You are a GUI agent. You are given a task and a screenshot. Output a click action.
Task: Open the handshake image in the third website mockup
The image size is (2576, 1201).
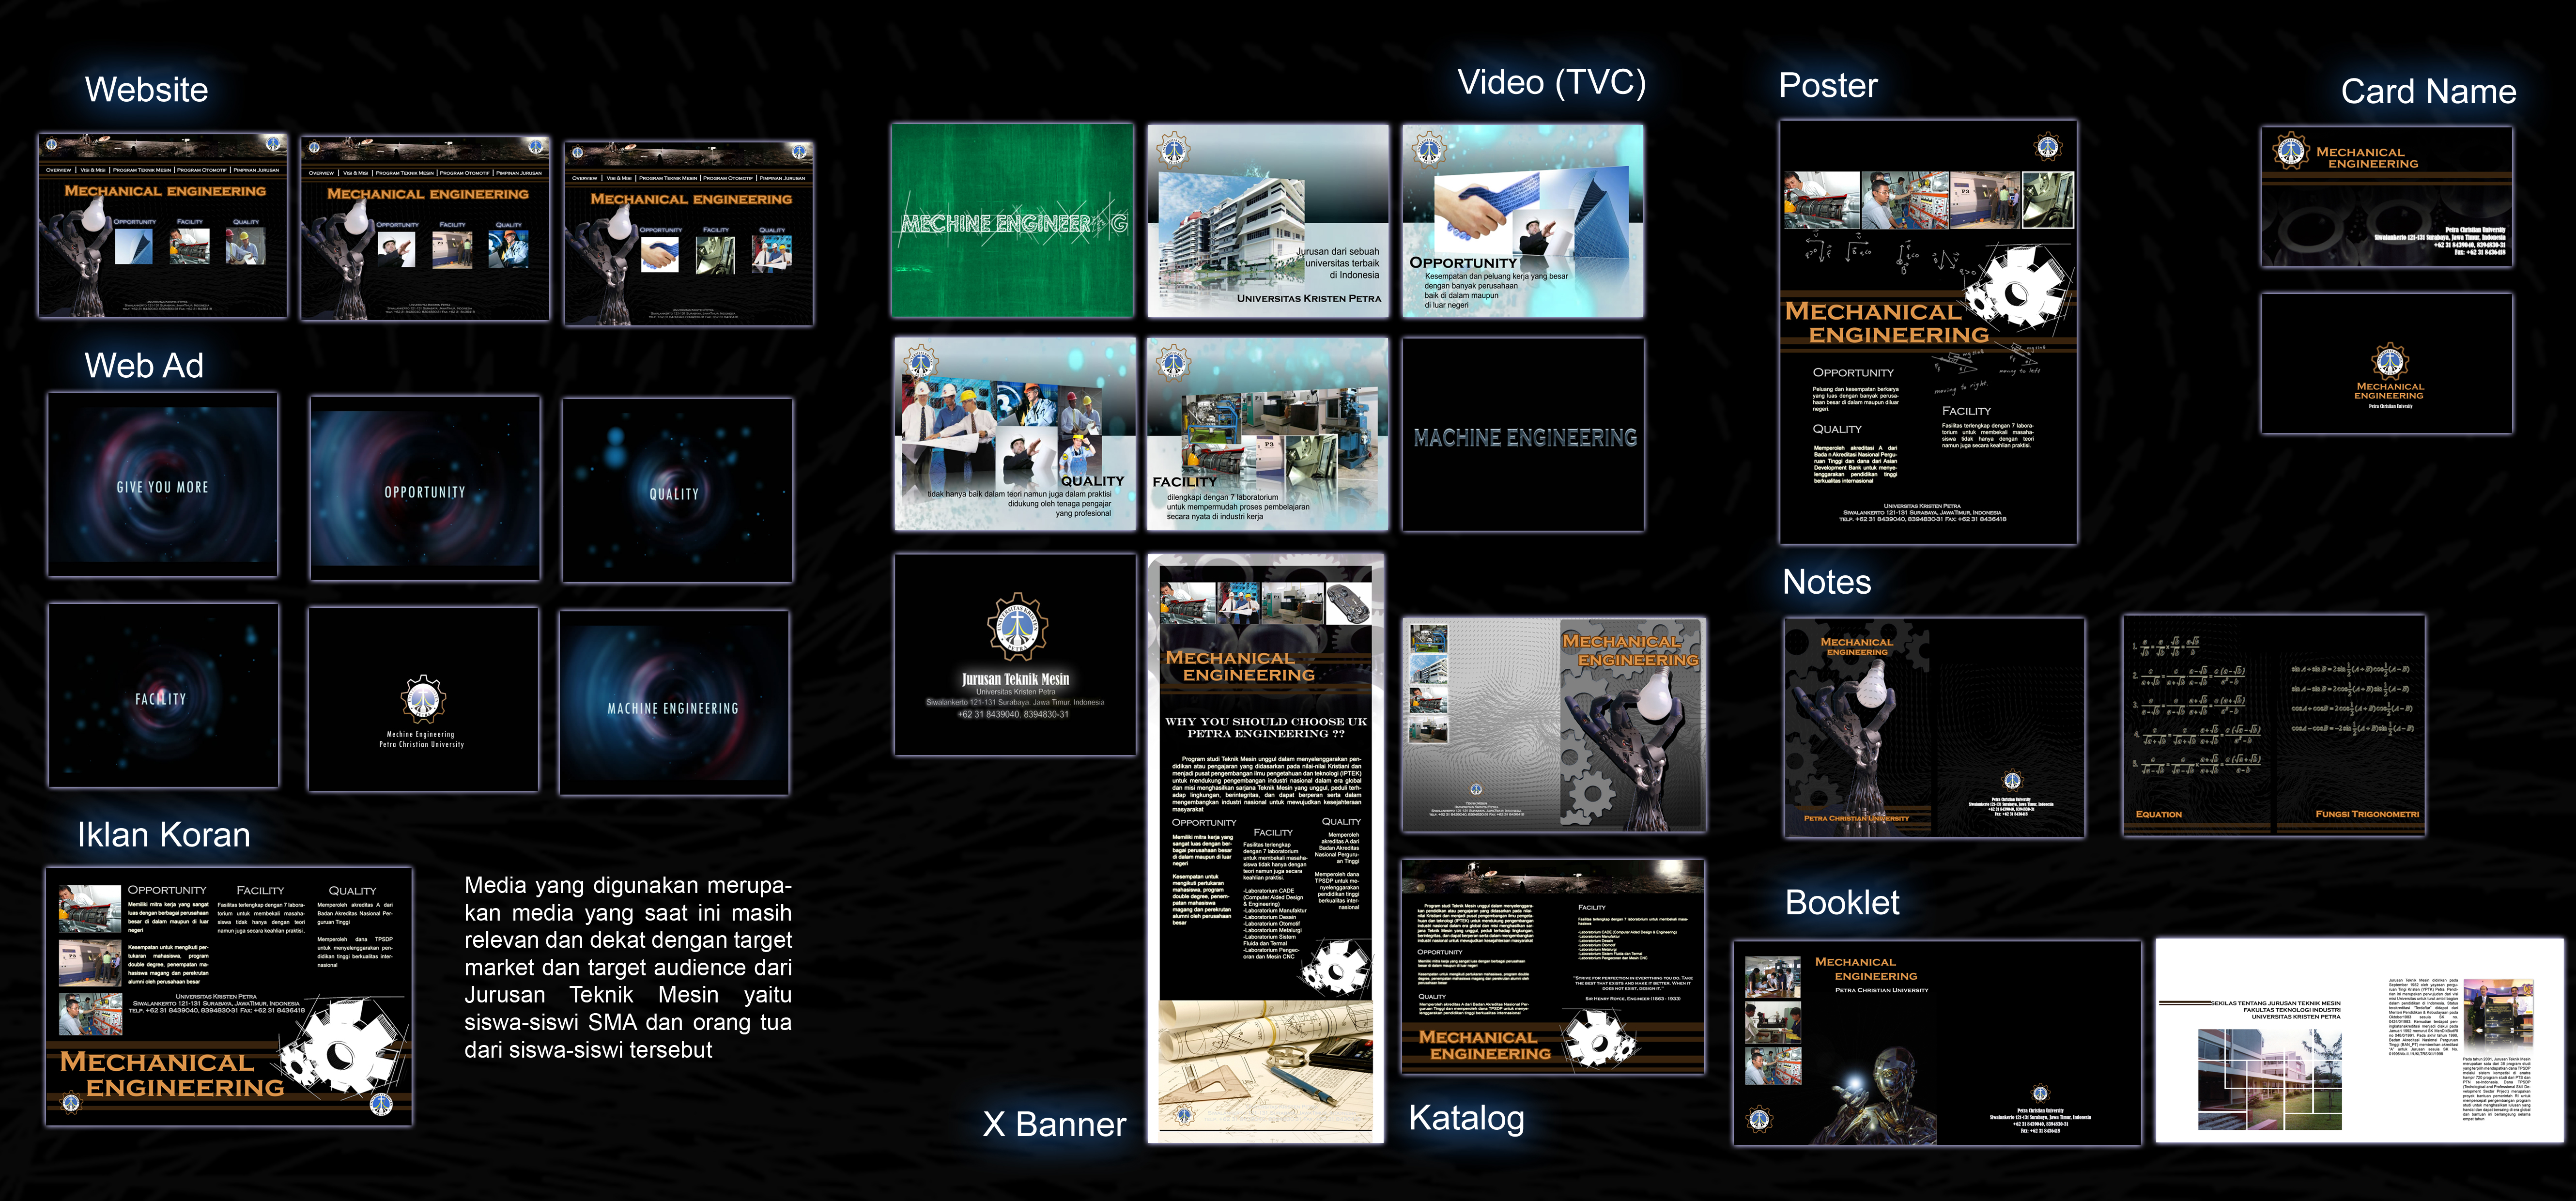(x=659, y=256)
